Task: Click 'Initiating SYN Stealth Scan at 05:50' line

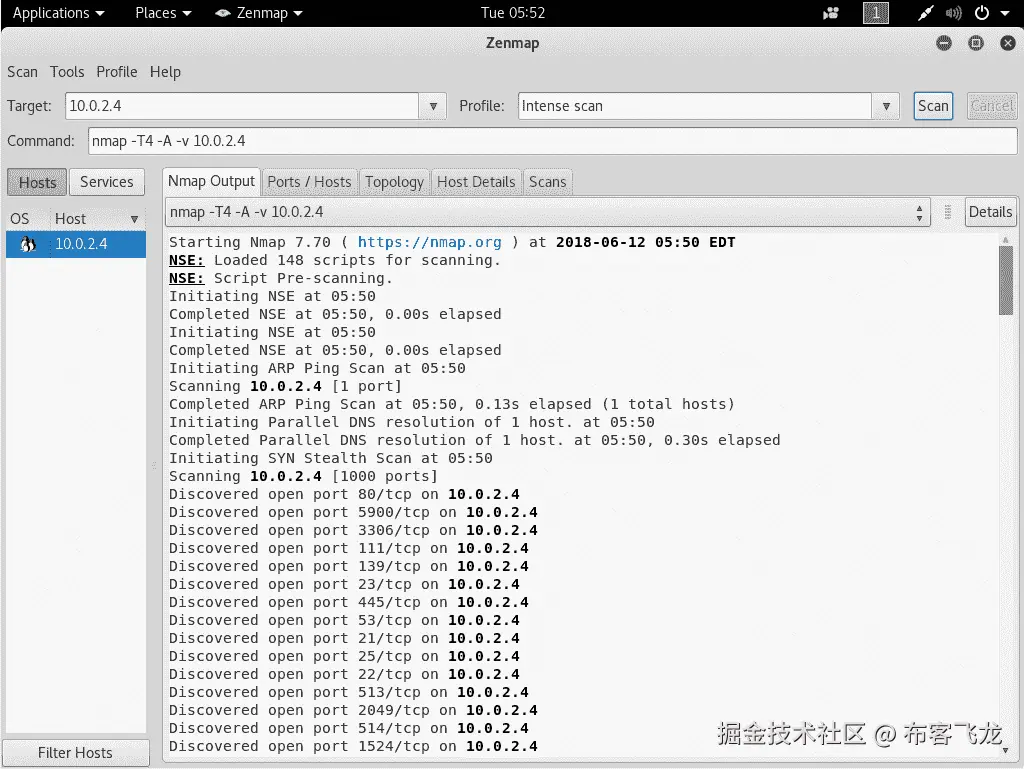Action: [x=330, y=458]
